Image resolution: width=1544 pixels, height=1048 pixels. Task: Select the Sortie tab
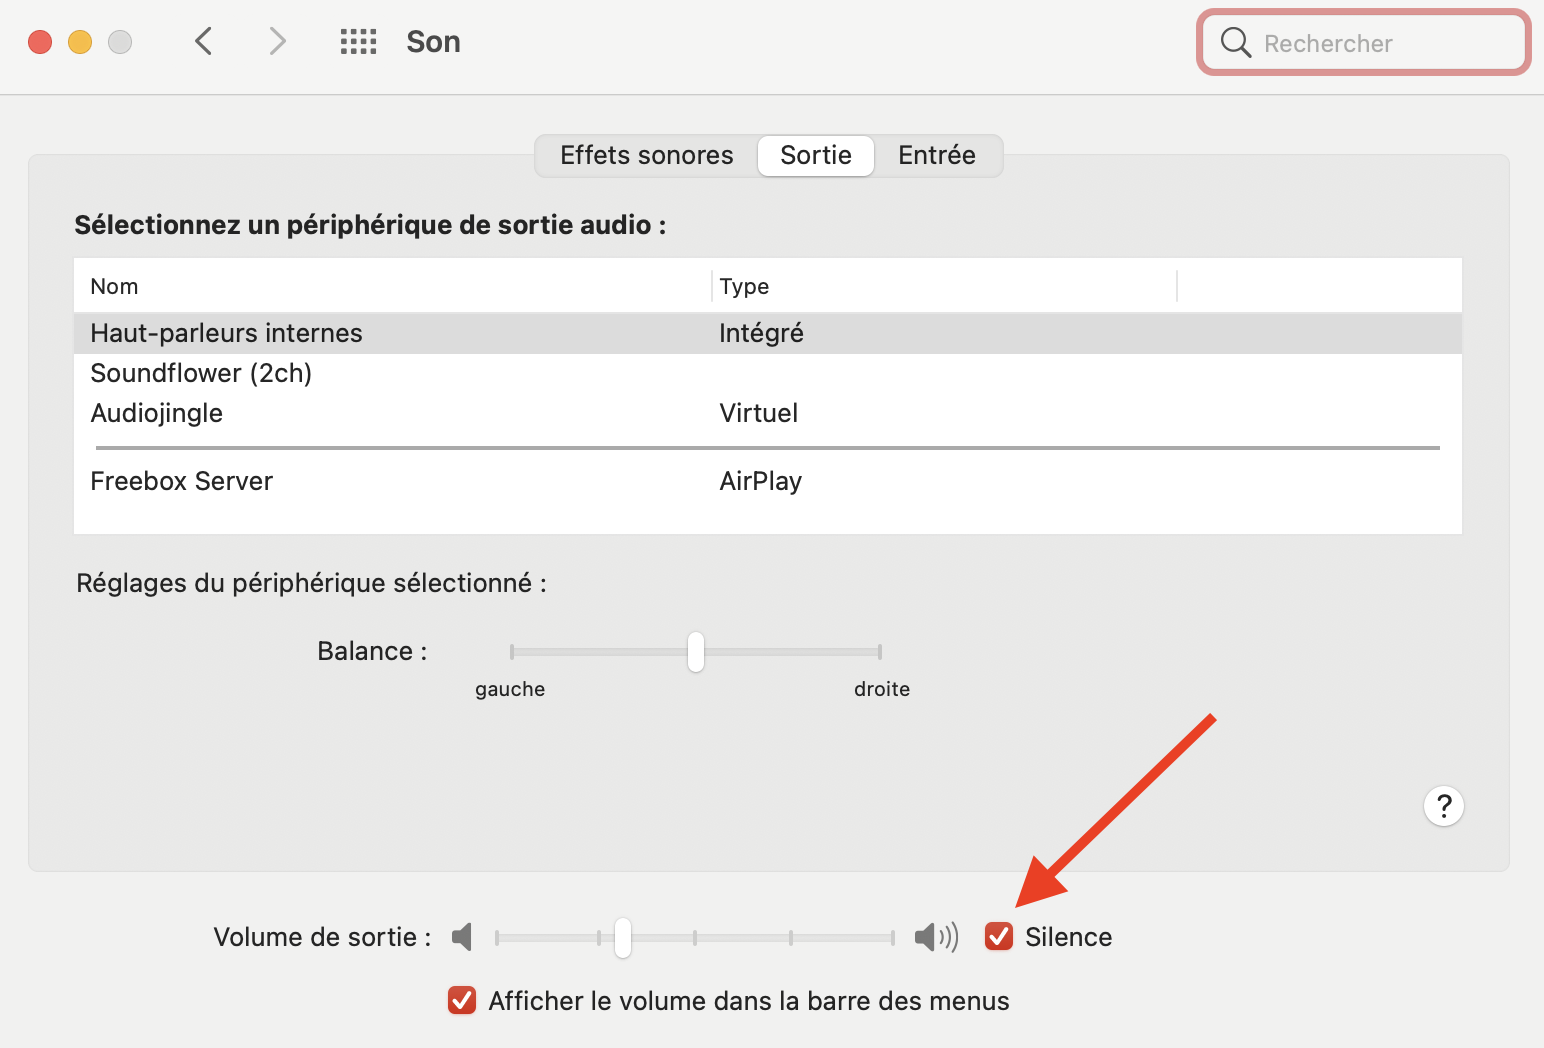pos(815,156)
